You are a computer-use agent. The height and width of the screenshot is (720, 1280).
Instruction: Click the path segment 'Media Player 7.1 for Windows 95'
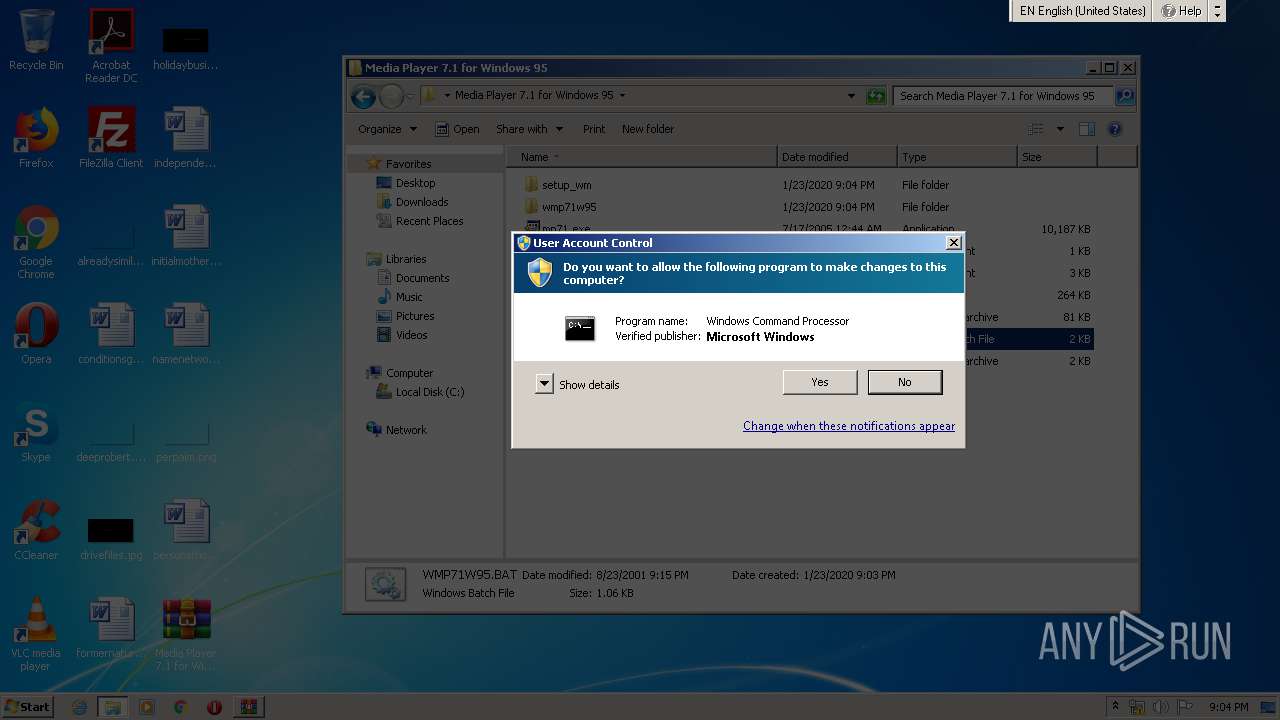(x=534, y=96)
